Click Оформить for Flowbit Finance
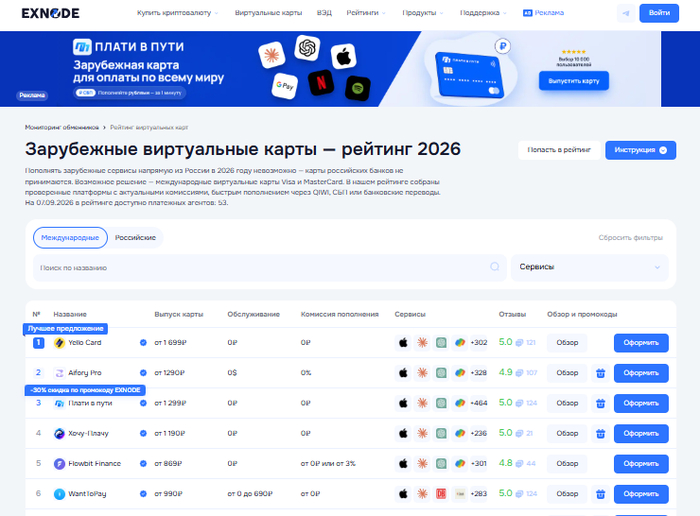Screen dimensions: 700x516 click(641, 464)
